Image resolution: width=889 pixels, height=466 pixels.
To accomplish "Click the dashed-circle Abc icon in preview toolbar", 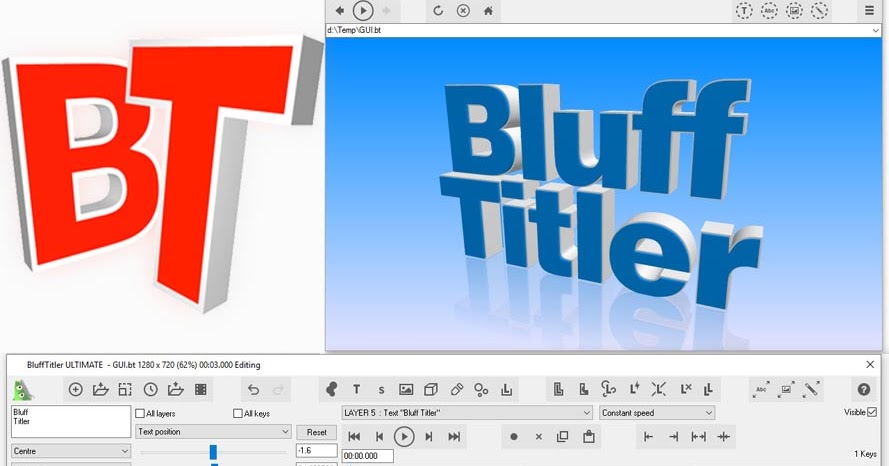I will [769, 11].
